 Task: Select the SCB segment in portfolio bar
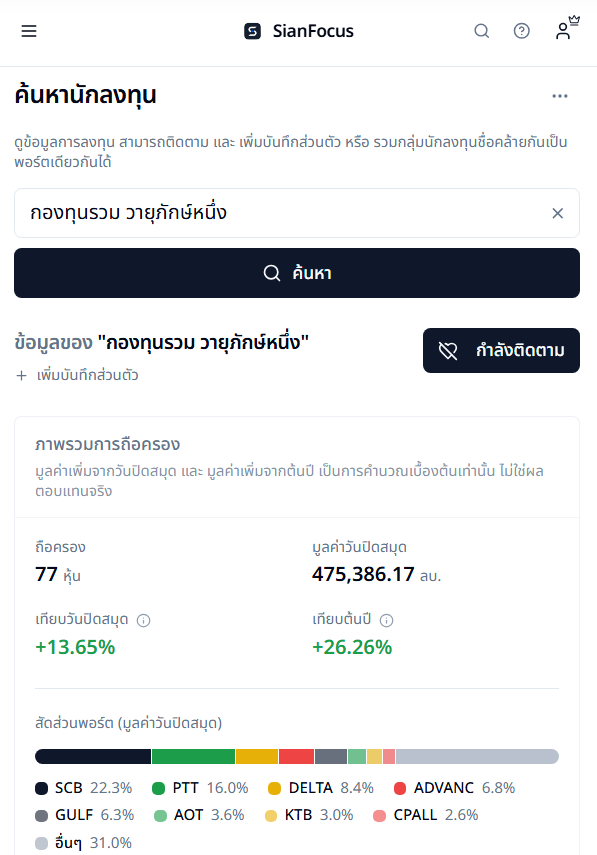click(x=93, y=756)
